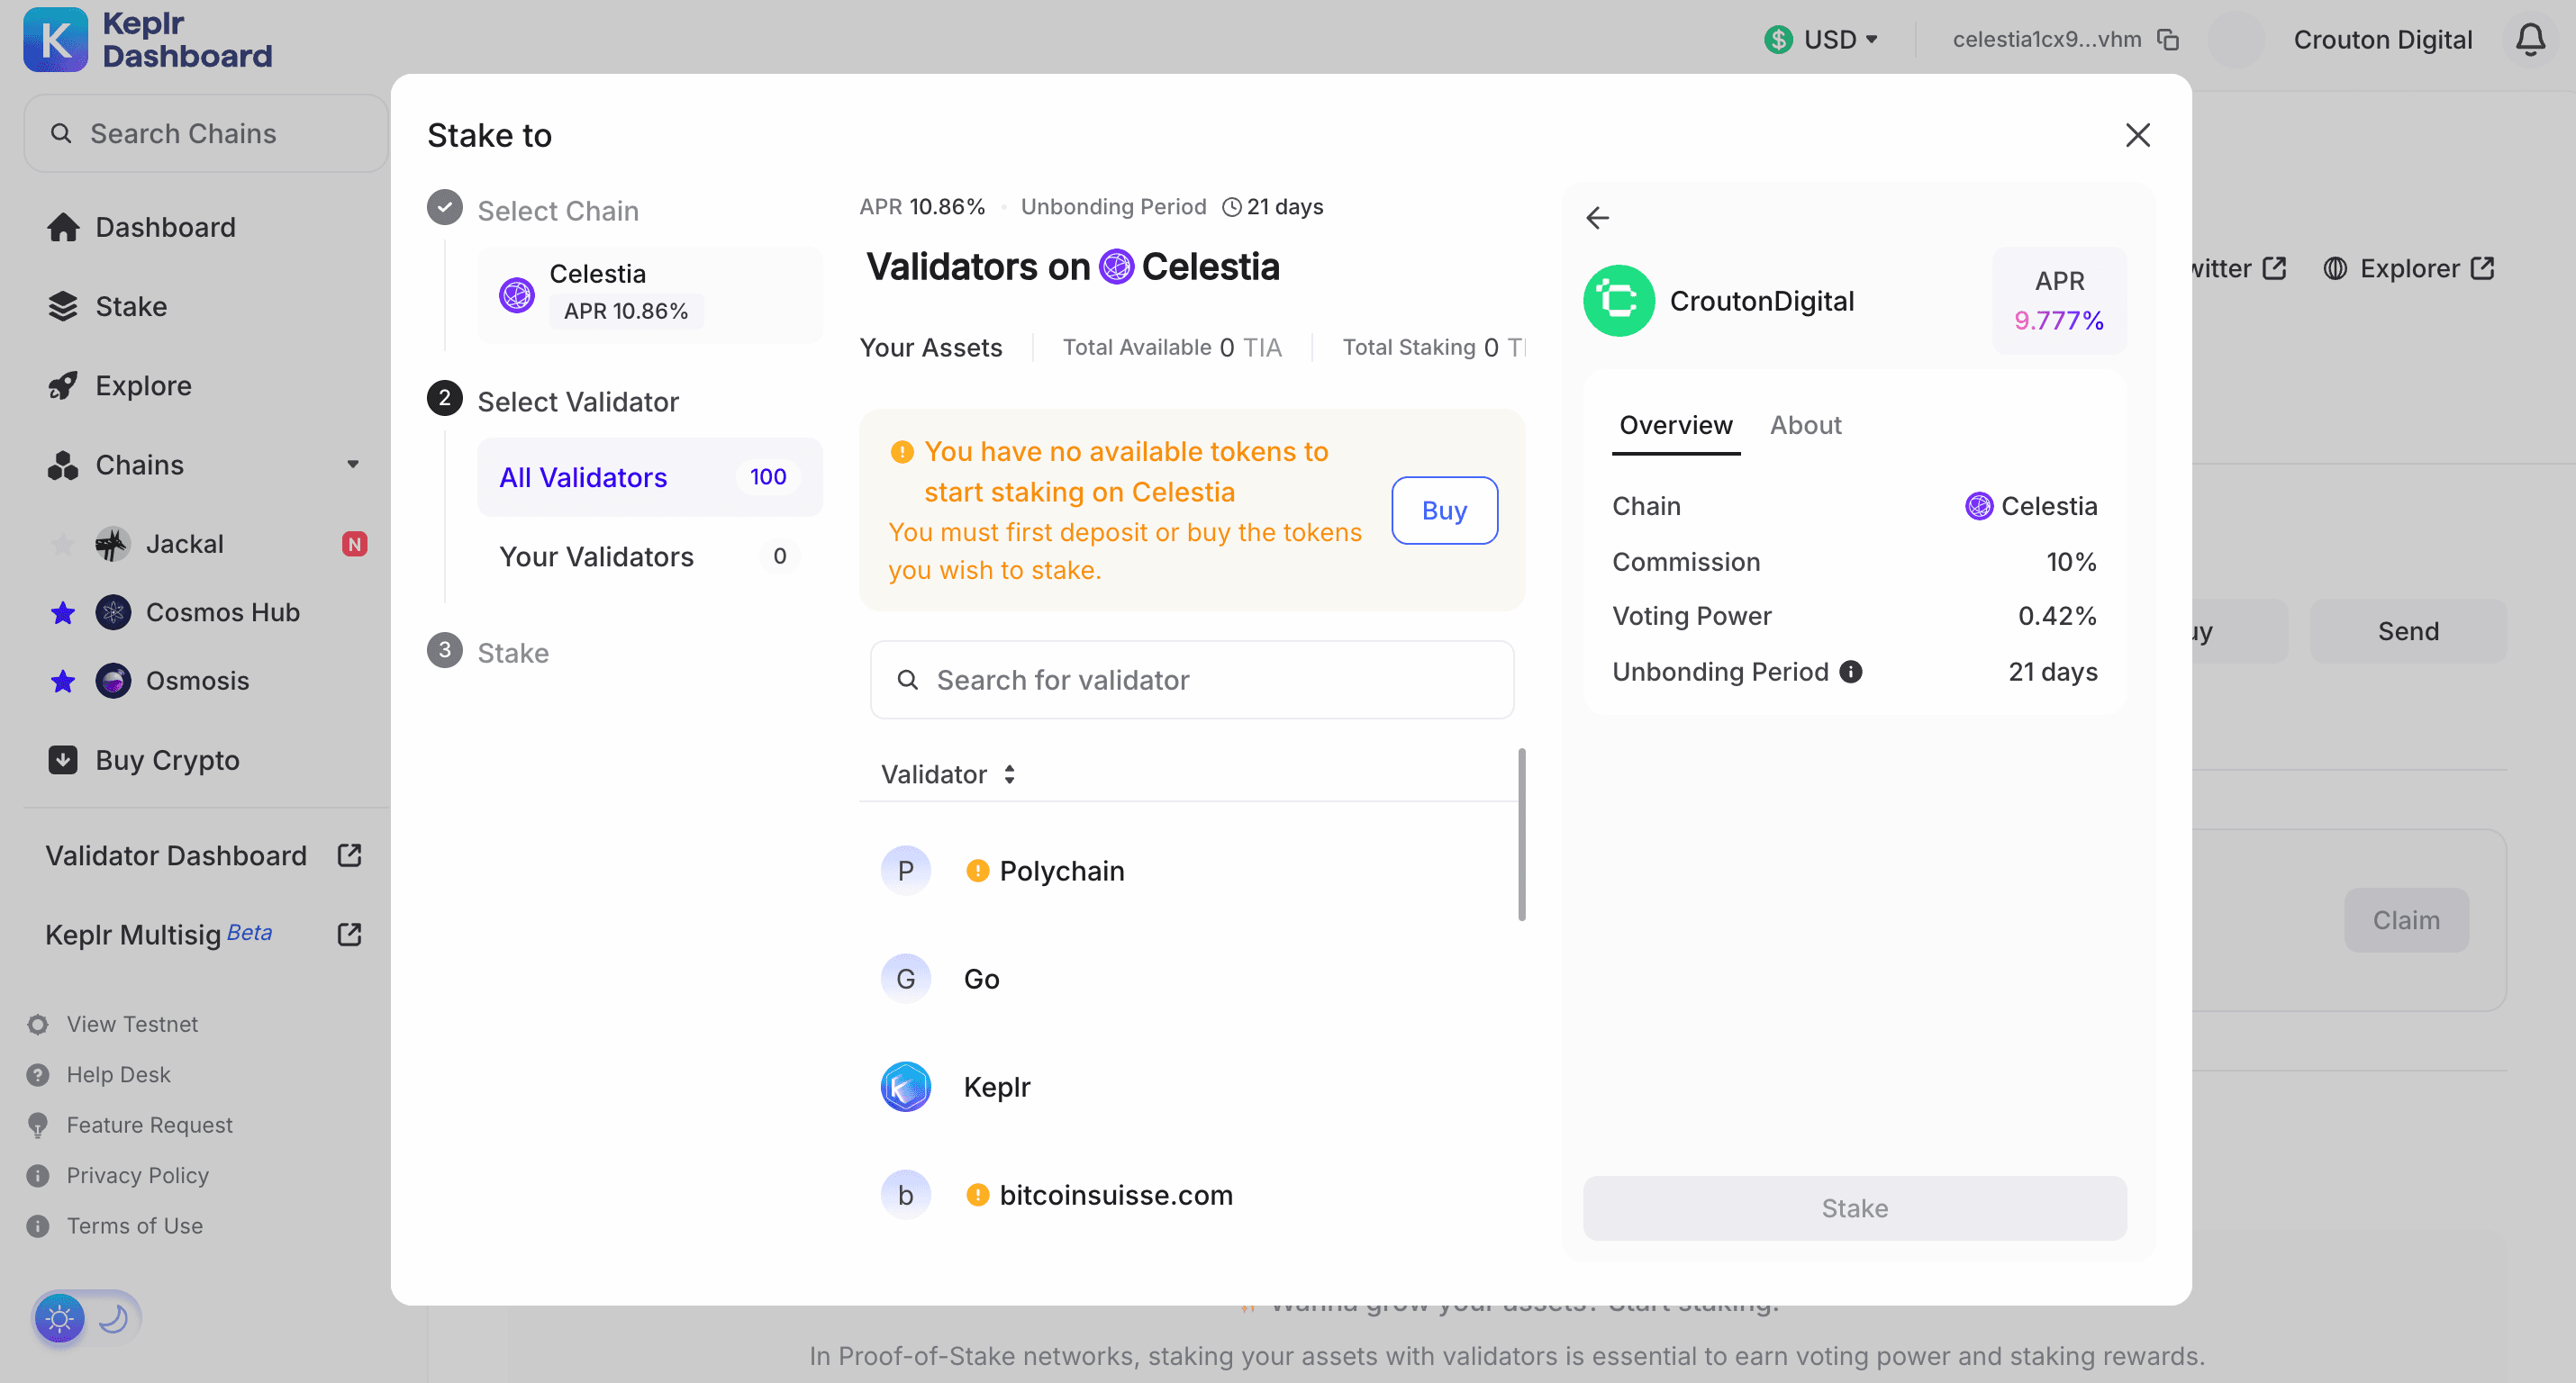Select the Polychain validator
The image size is (2576, 1383).
point(1188,871)
